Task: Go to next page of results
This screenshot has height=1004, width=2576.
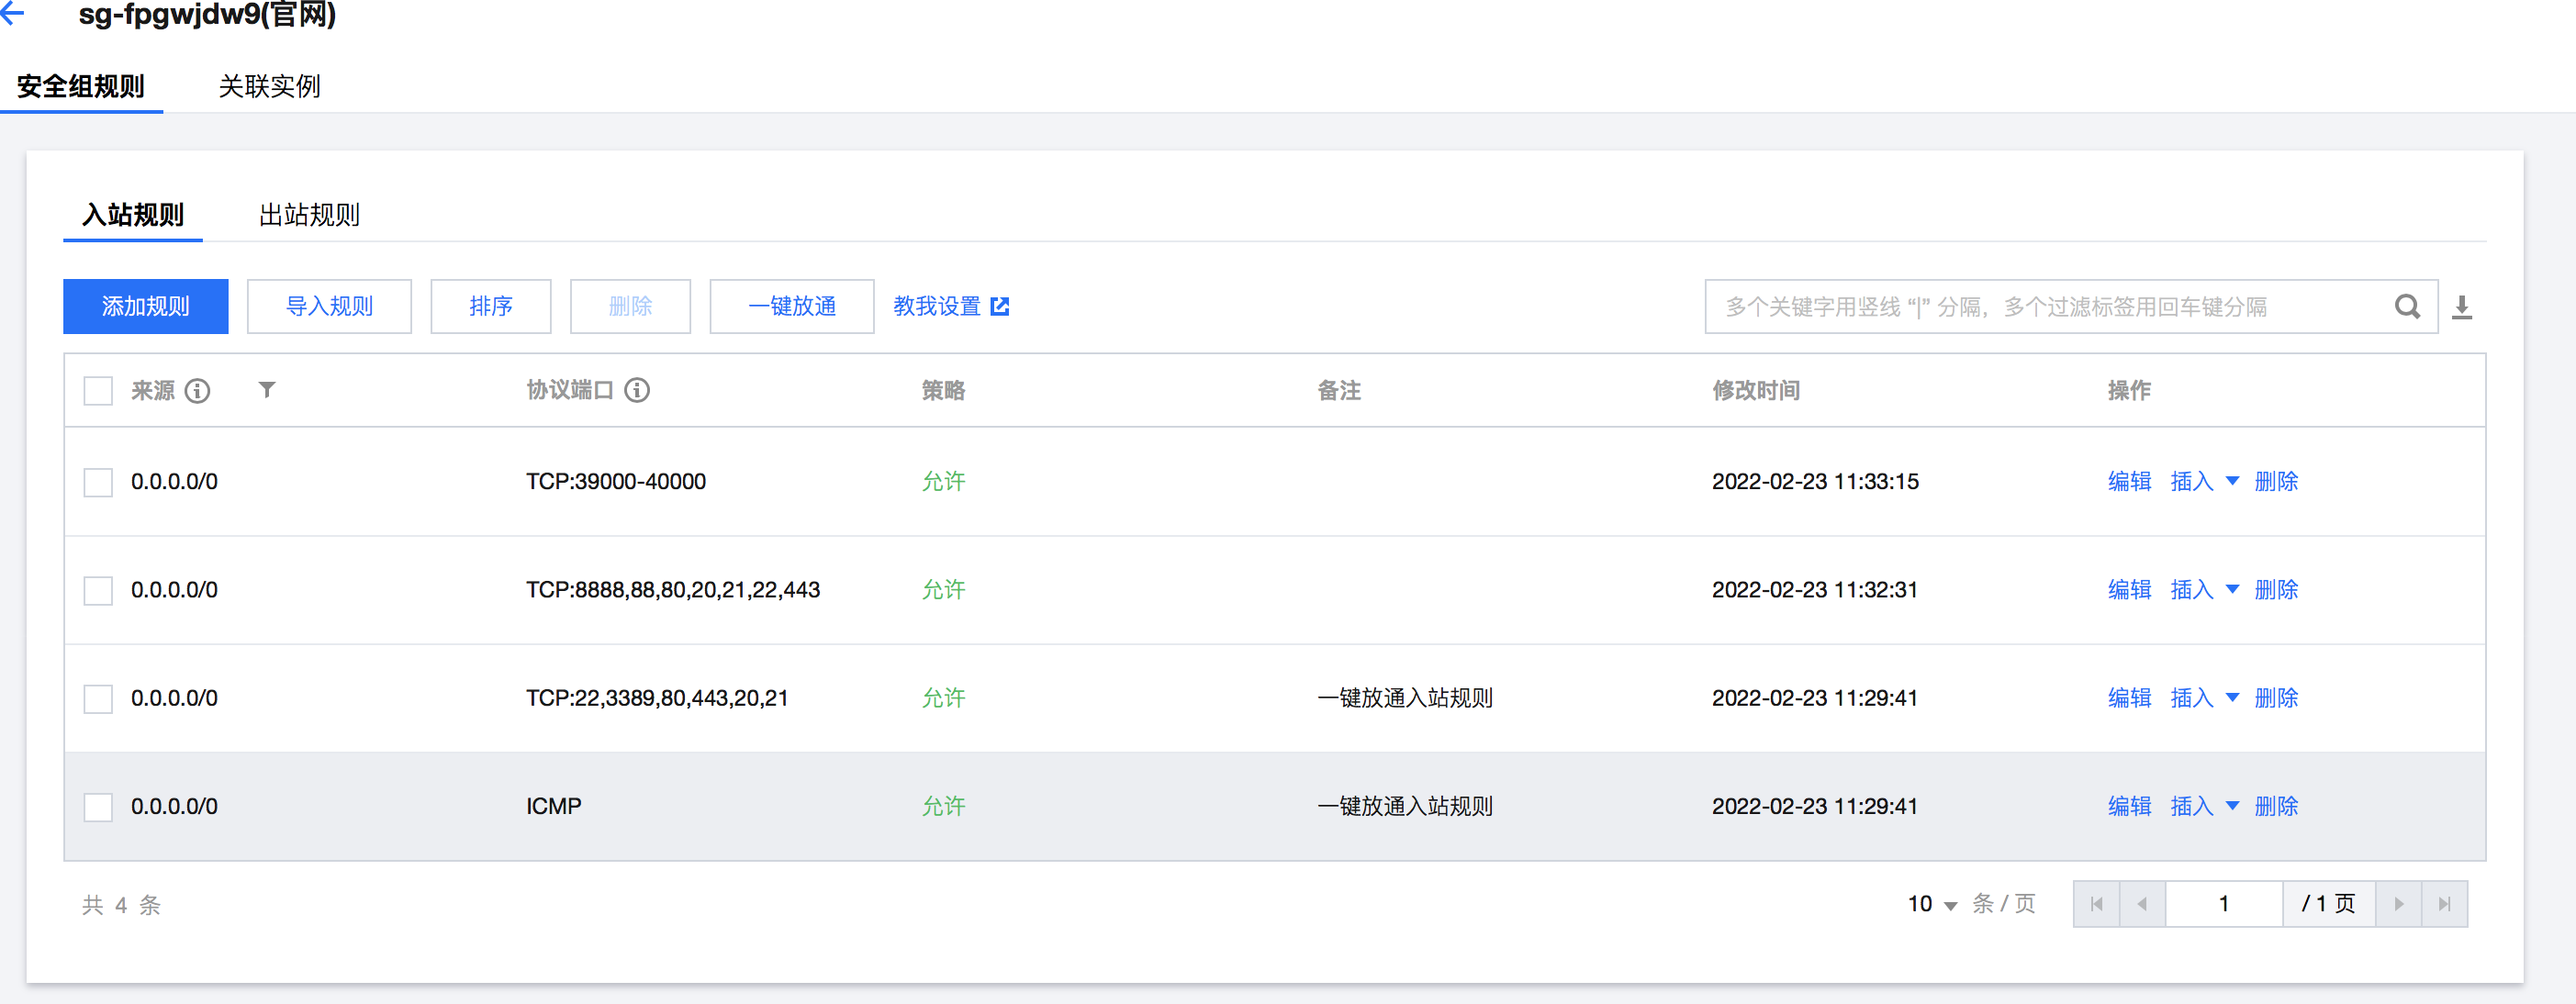Action: [x=2398, y=904]
